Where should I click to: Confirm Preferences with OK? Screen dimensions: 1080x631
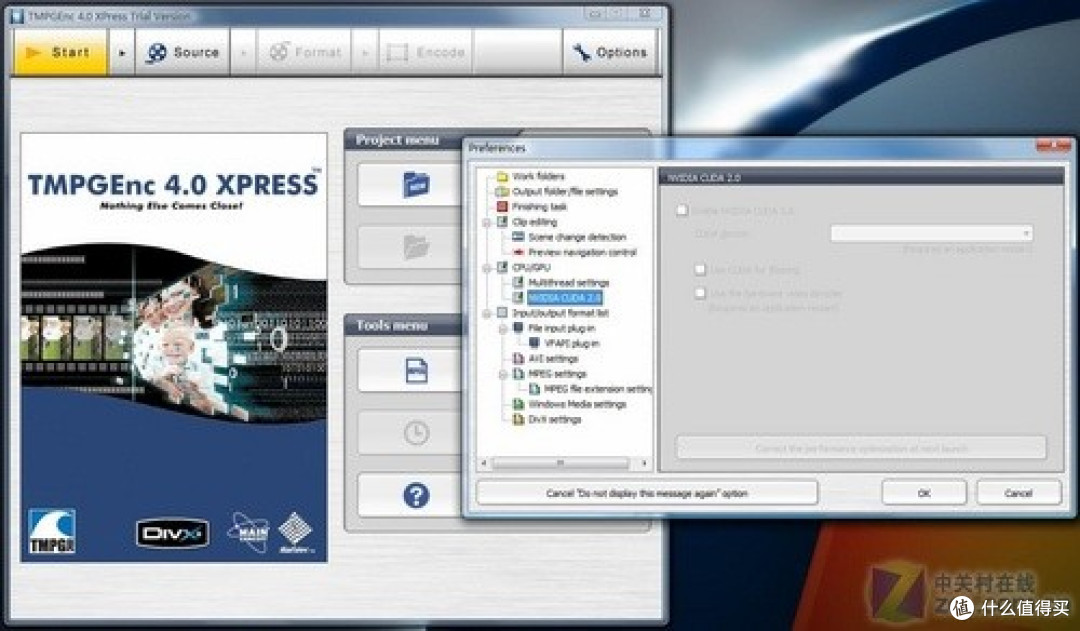click(924, 493)
